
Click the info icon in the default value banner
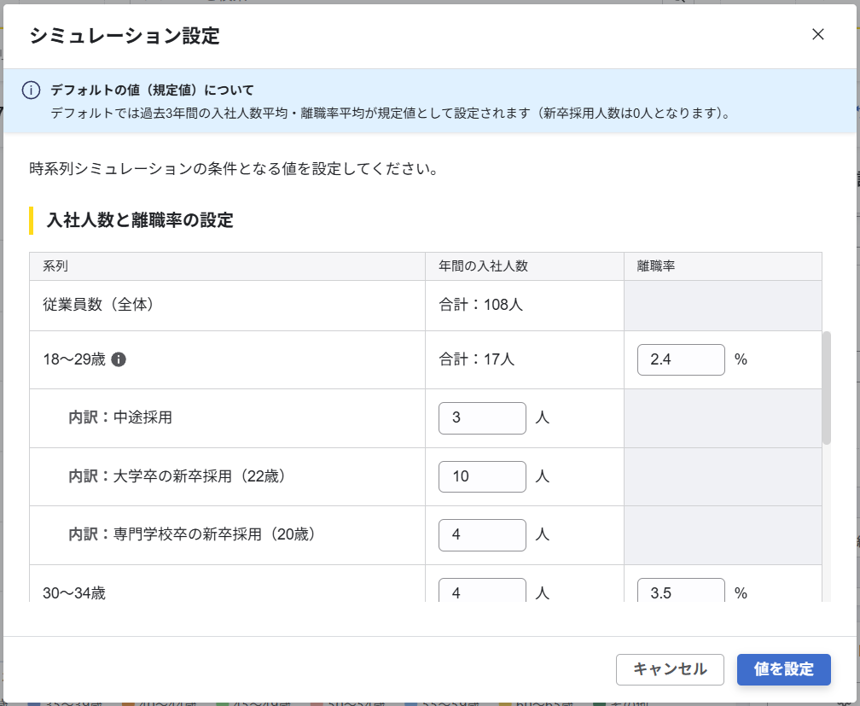31,91
